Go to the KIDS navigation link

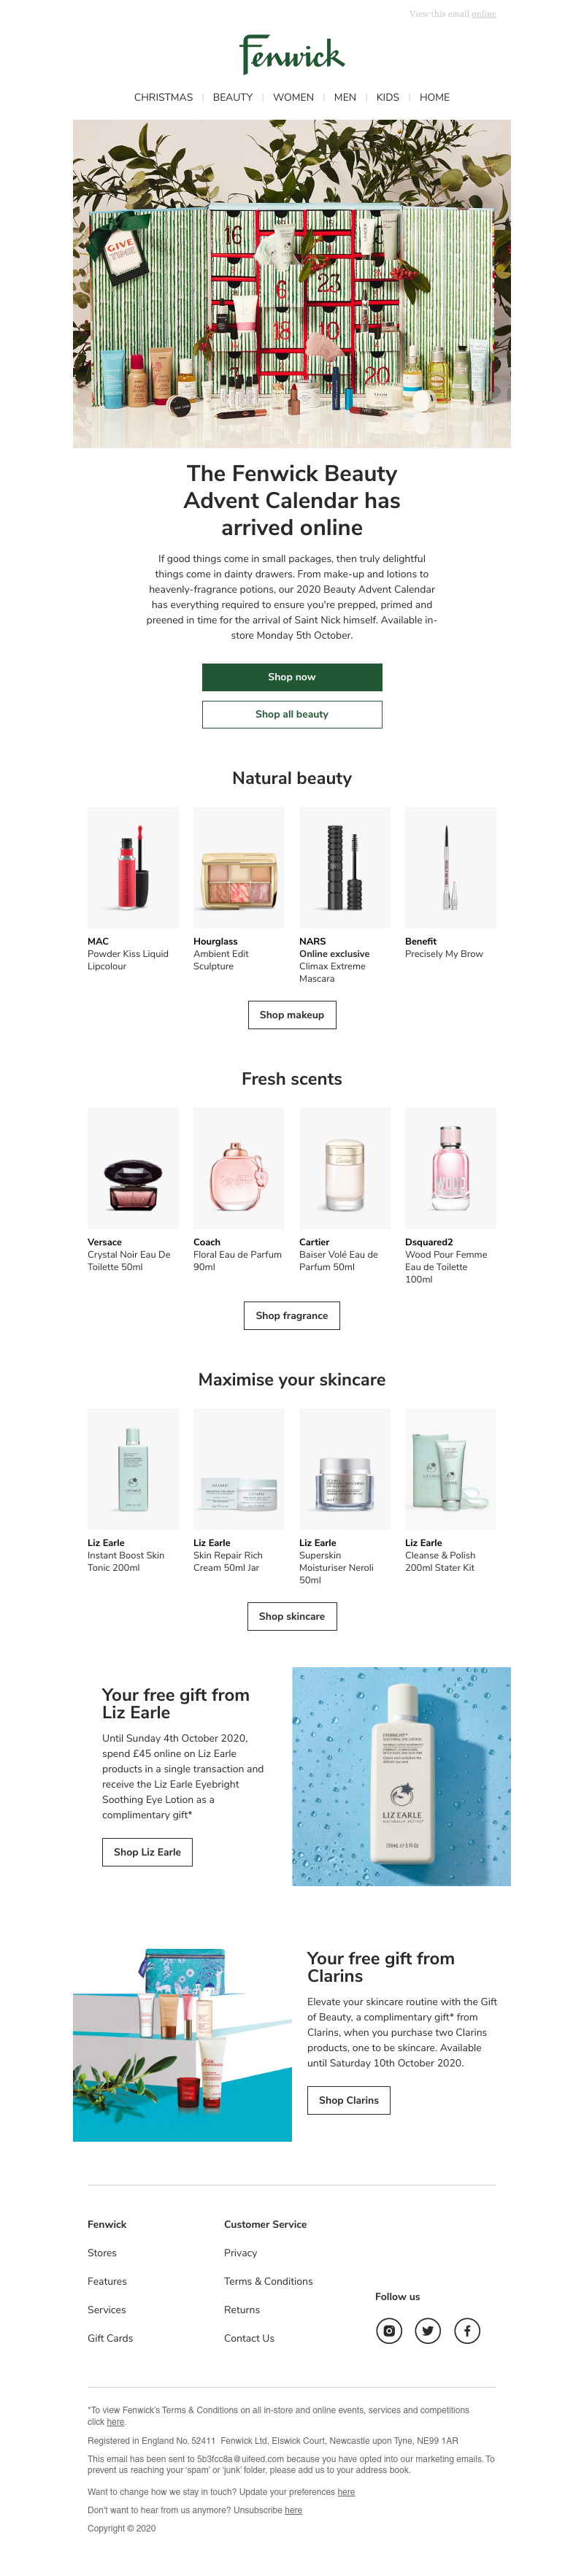(x=388, y=98)
